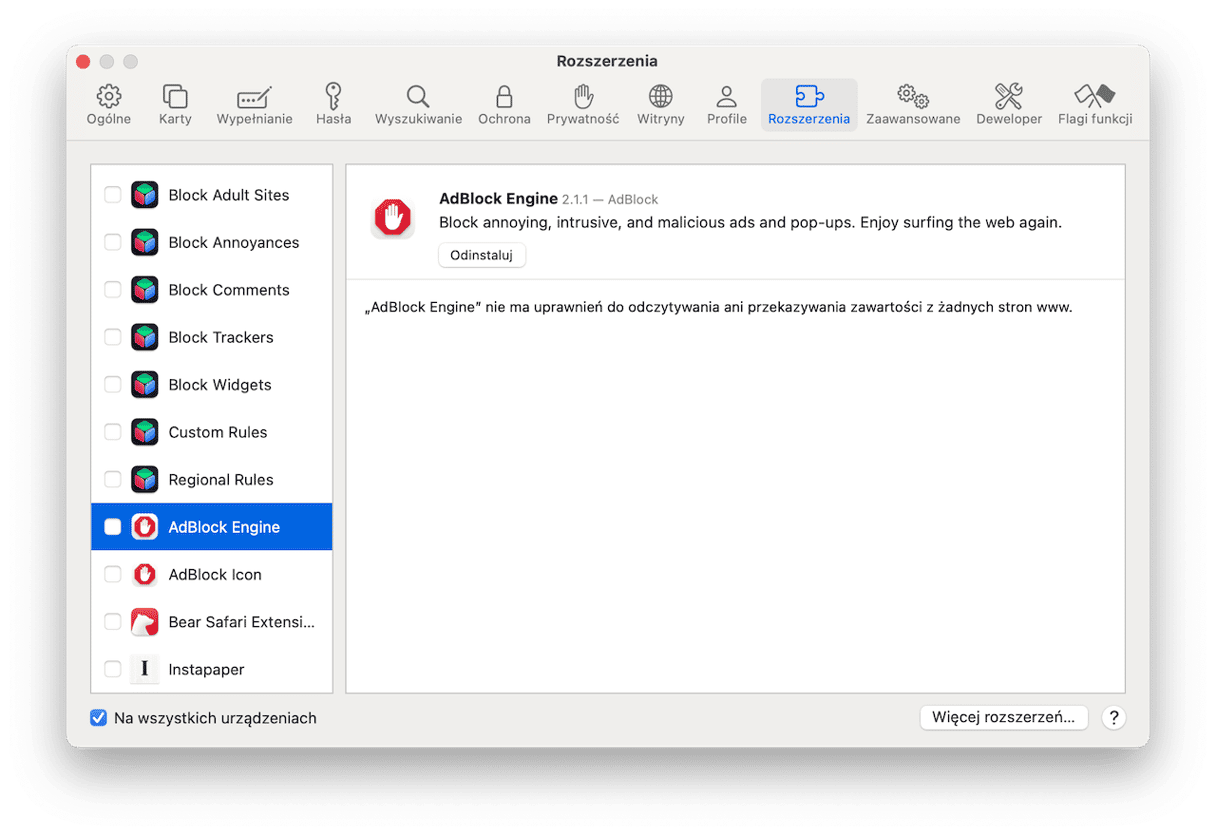
Task: Click the Block Widgets cube icon
Action: 145,385
